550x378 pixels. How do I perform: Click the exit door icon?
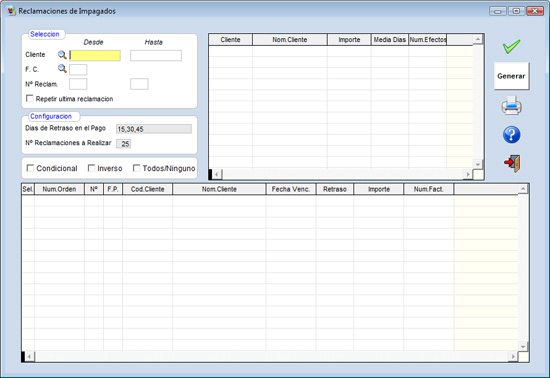[x=512, y=163]
